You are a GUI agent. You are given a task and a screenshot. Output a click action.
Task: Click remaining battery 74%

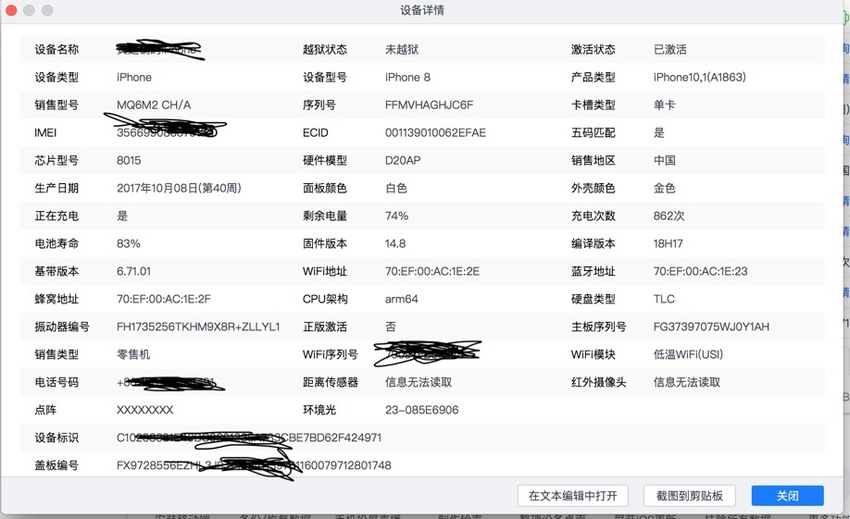[x=396, y=215]
